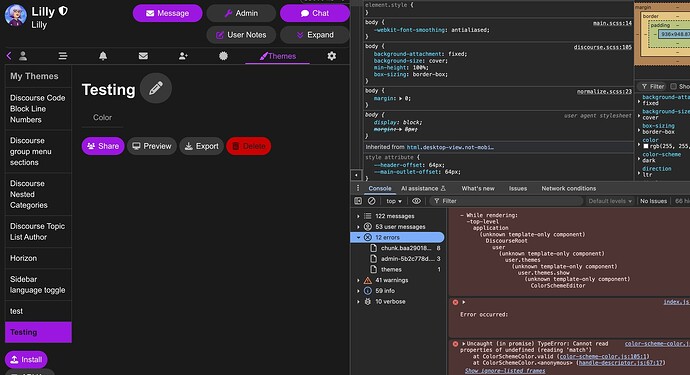Open the activity list icon tab
Screen dimensions: 690x375
[x=63, y=56]
